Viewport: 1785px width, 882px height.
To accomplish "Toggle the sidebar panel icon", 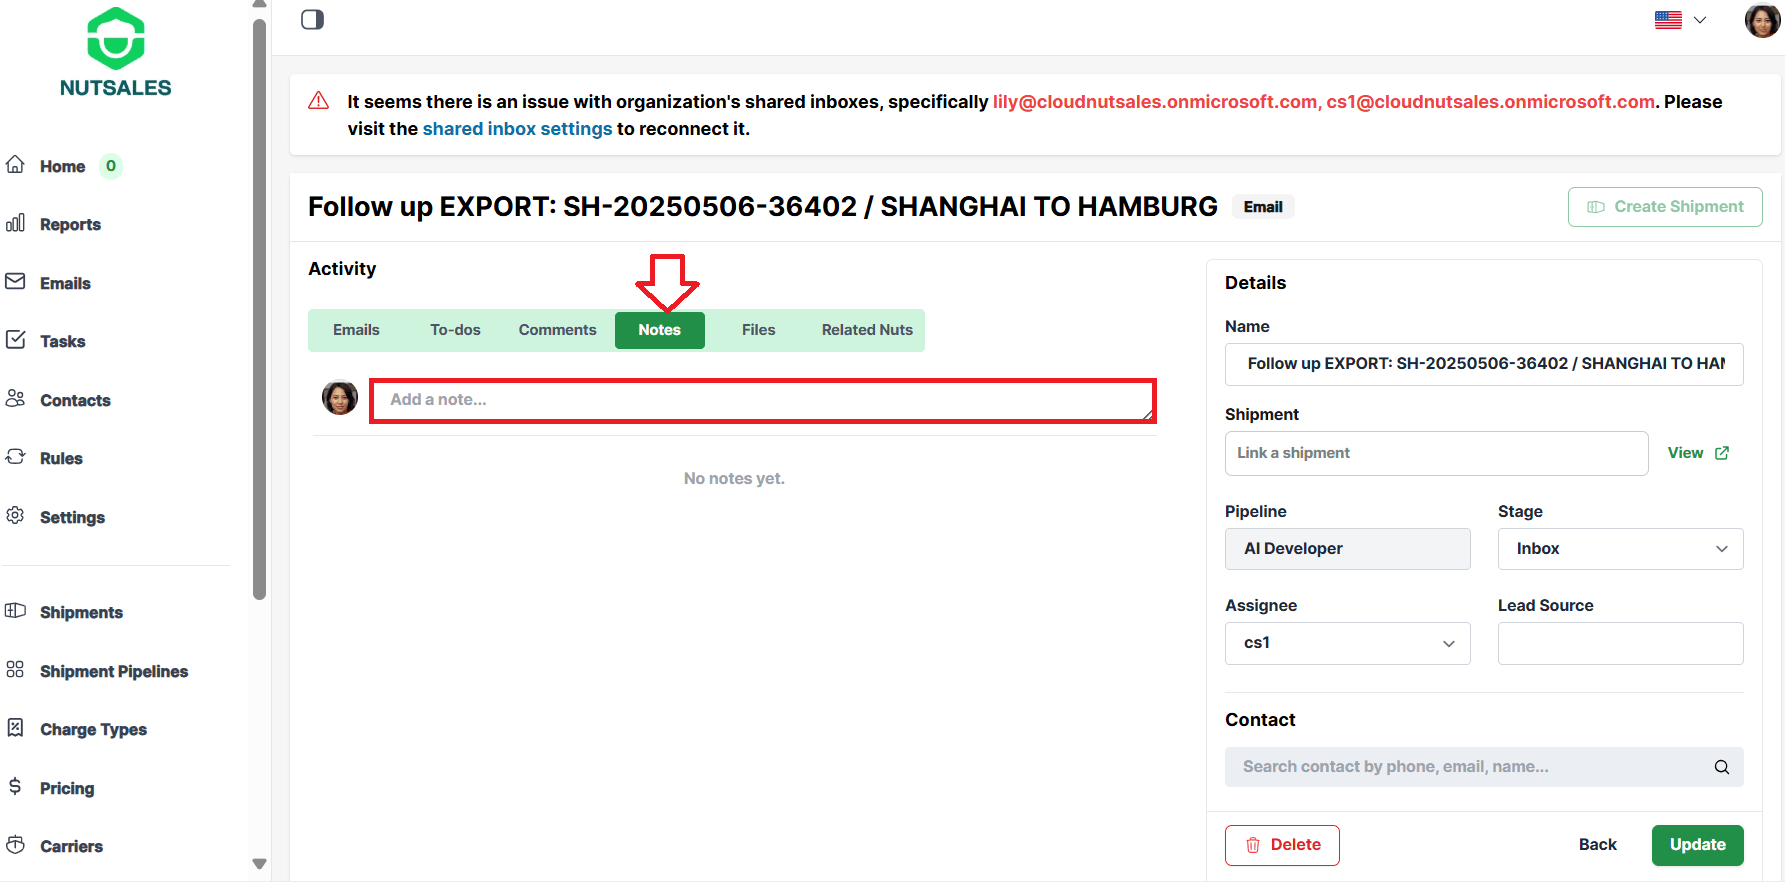I will [312, 20].
